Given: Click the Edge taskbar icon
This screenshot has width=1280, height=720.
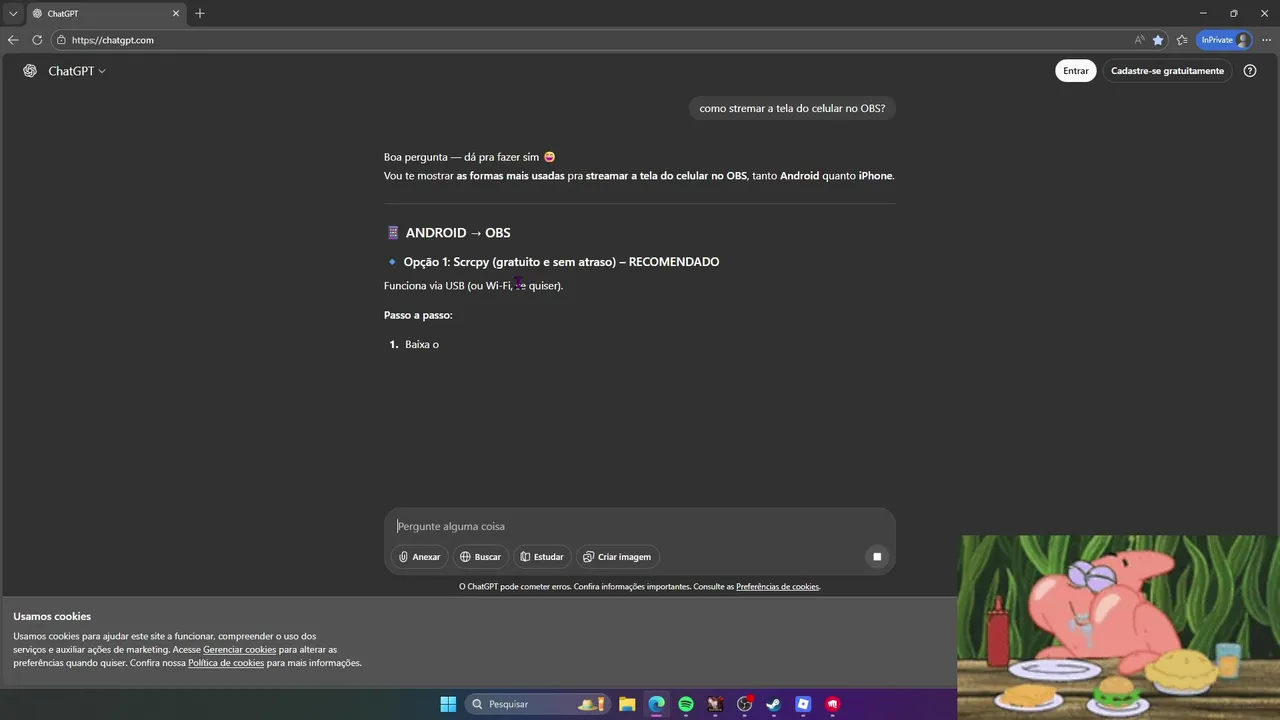Looking at the screenshot, I should coord(656,704).
